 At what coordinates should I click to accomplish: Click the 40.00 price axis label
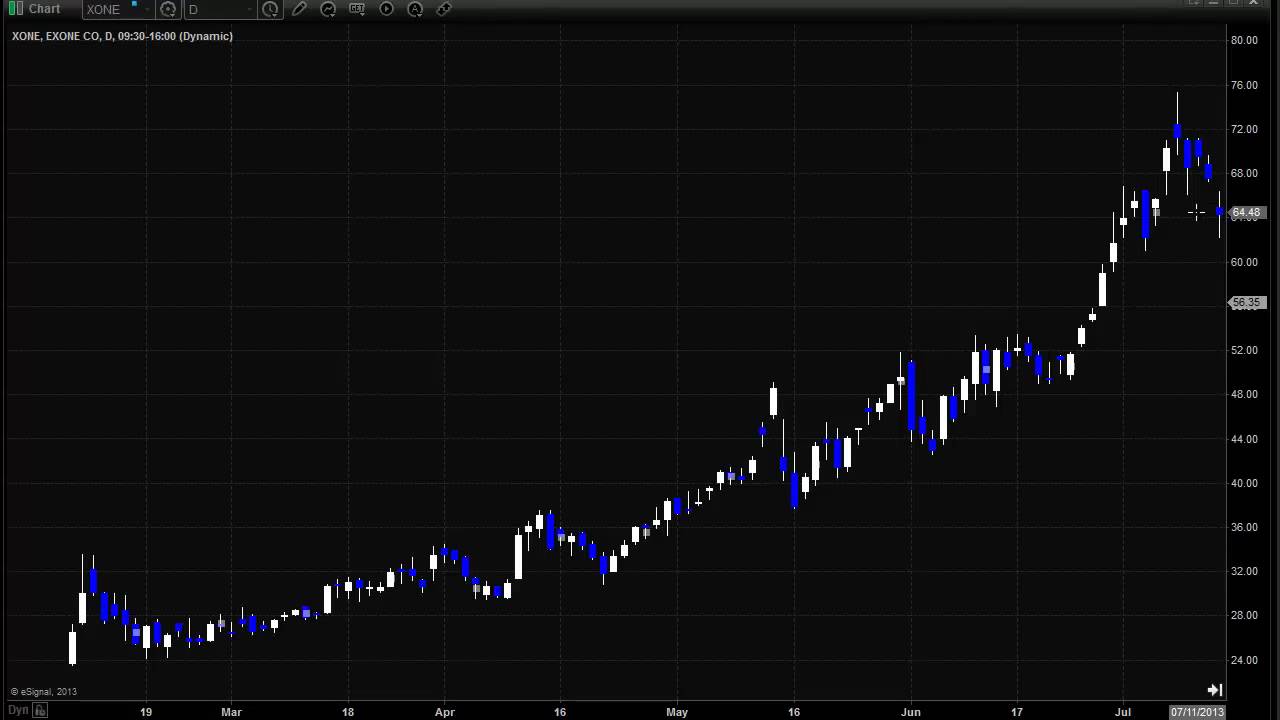click(1245, 483)
